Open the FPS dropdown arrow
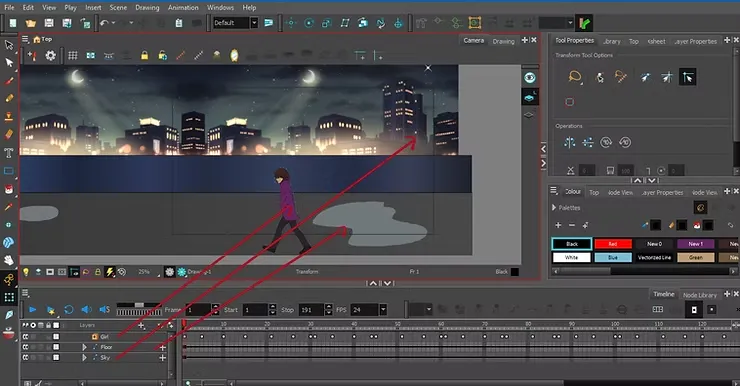 (x=383, y=310)
